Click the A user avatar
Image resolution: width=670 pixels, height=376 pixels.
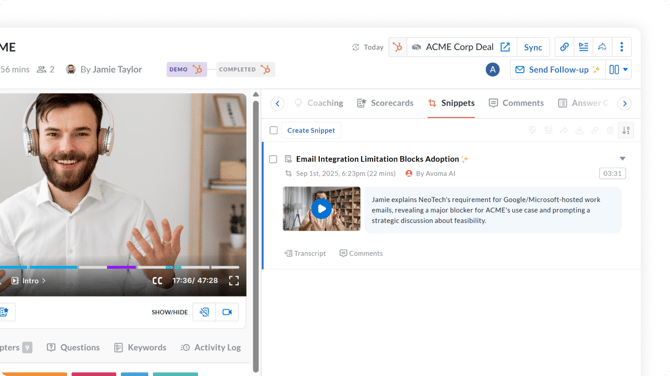pyautogui.click(x=492, y=69)
